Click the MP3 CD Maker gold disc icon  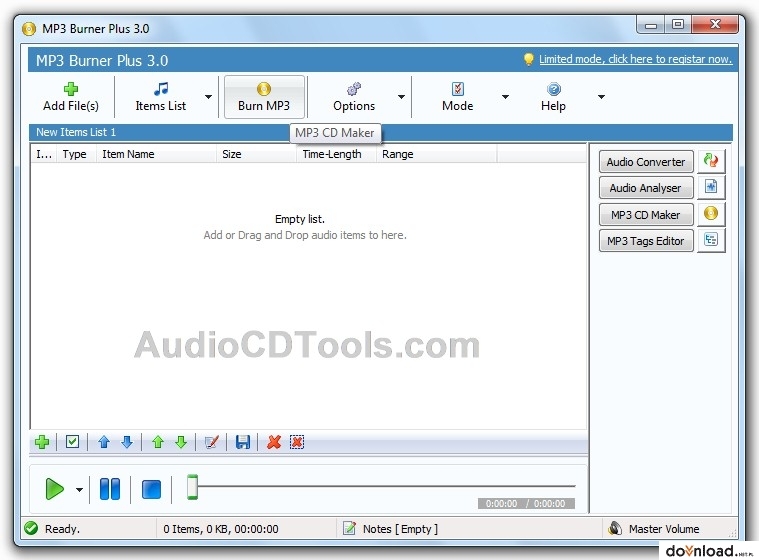coord(711,213)
